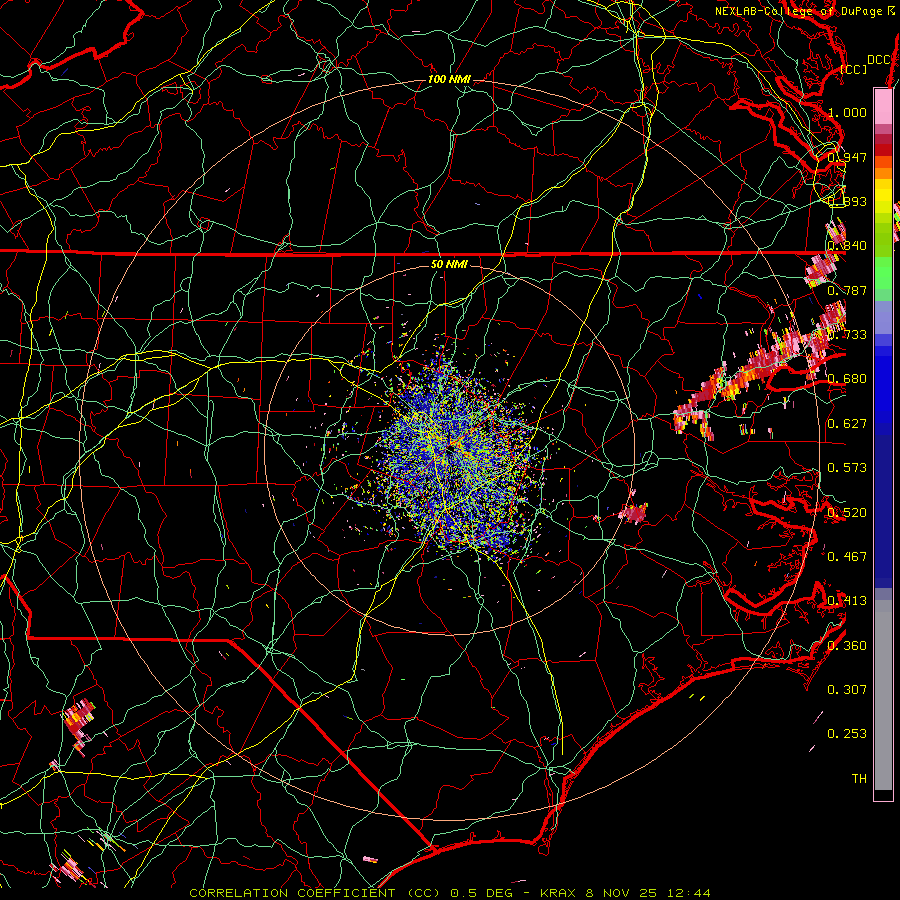Click the 0.627 scale value
Viewport: 900px width, 900px height.
click(x=847, y=424)
